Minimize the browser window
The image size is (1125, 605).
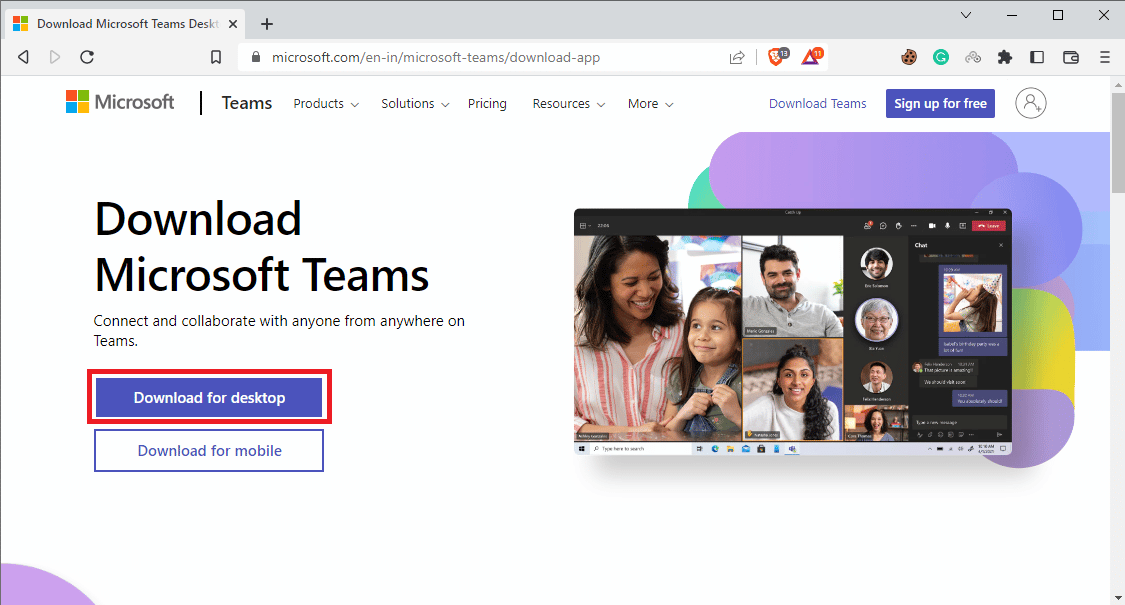click(x=1012, y=15)
